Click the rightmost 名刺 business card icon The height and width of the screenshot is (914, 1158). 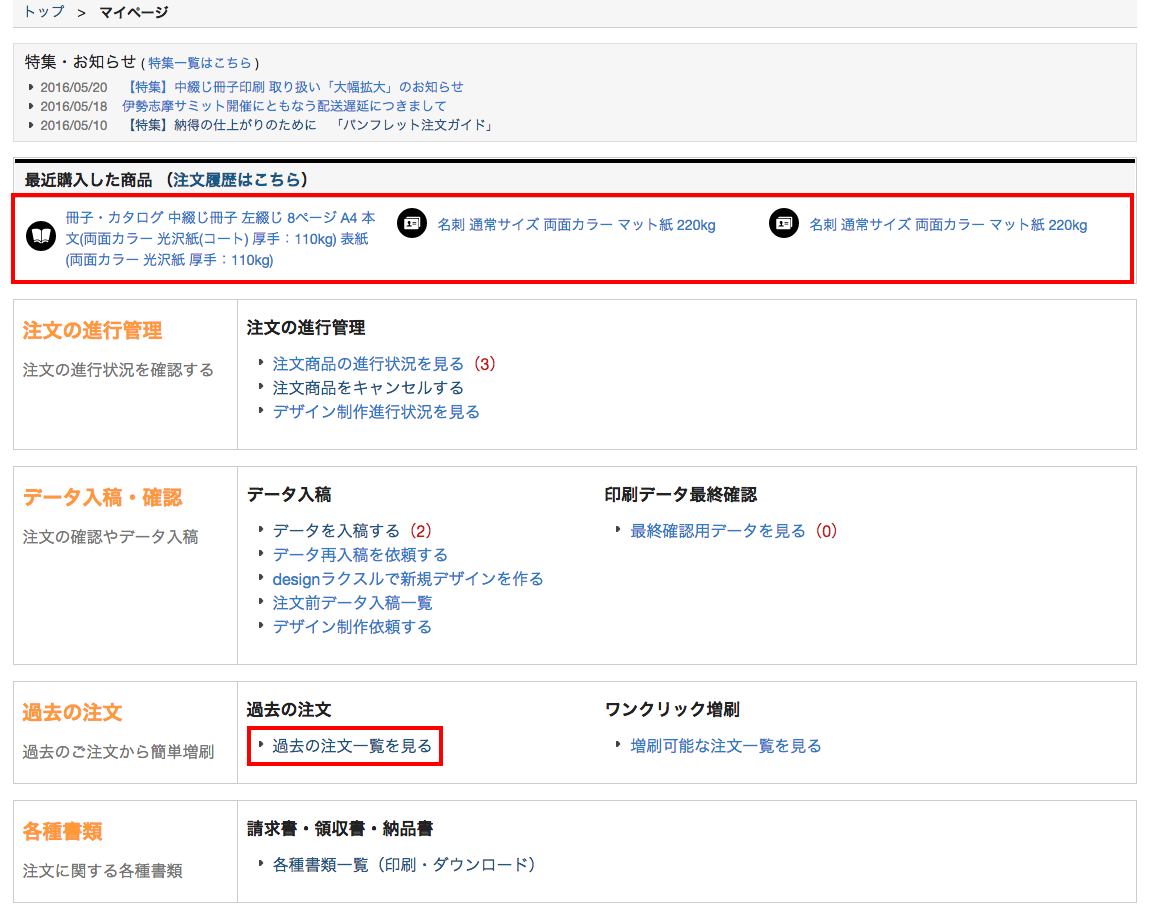783,224
